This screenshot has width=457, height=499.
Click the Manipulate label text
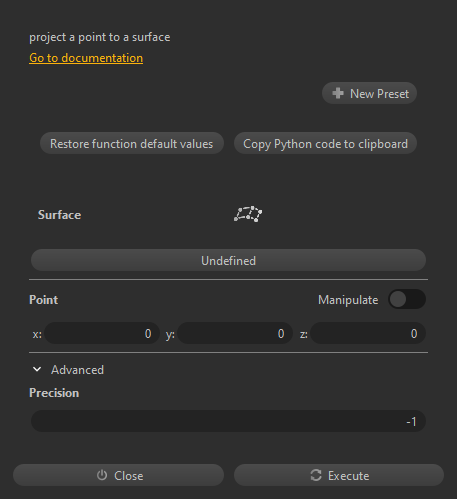click(x=348, y=300)
